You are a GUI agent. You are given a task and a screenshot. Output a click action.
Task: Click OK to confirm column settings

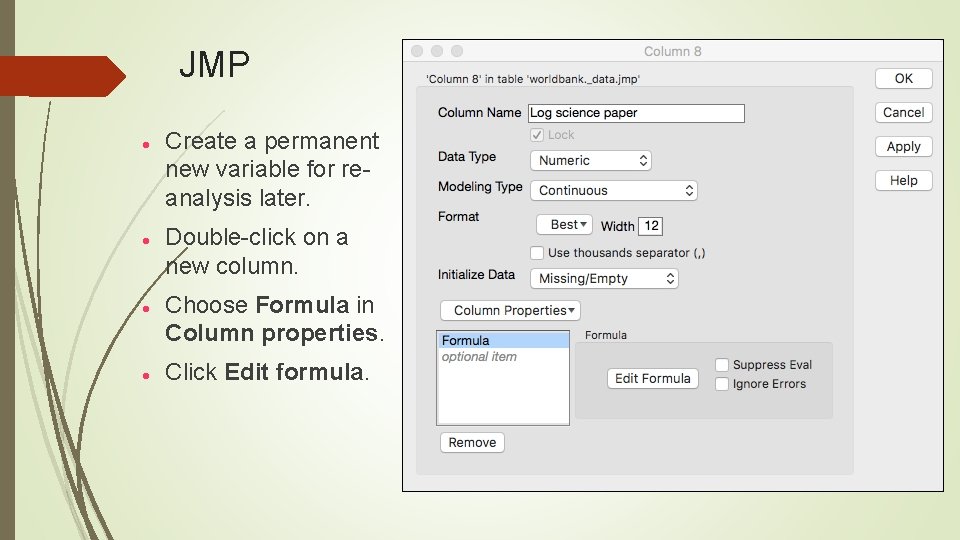tap(903, 78)
